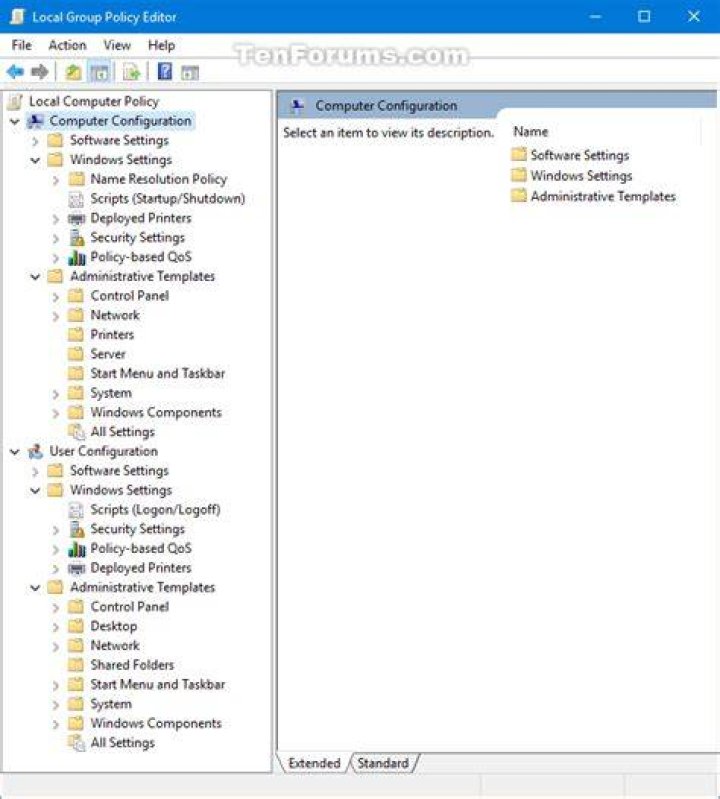Select Windows Components under User Configuration
The height and width of the screenshot is (799, 720).
point(156,723)
